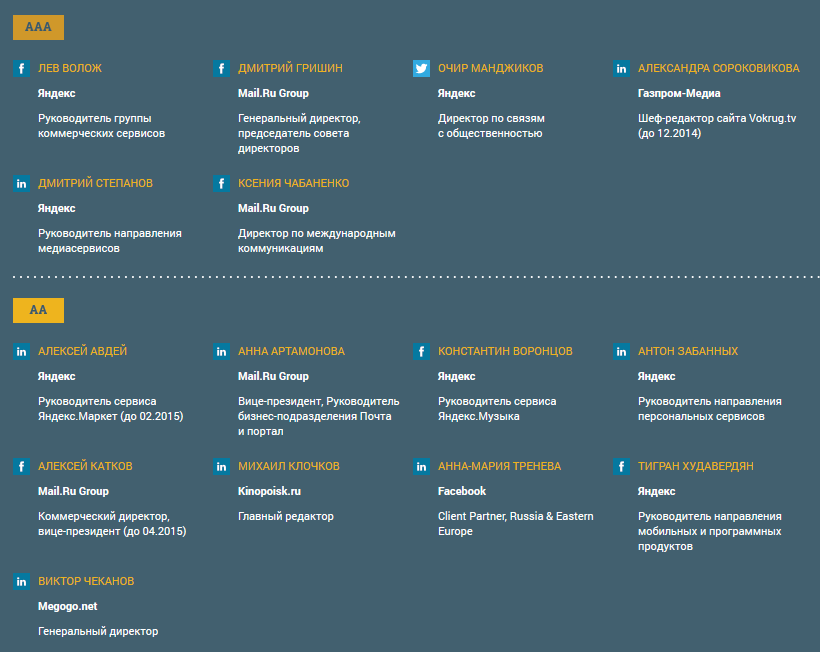Click company text Megogo.net
This screenshot has height=652, width=820.
coord(67,607)
